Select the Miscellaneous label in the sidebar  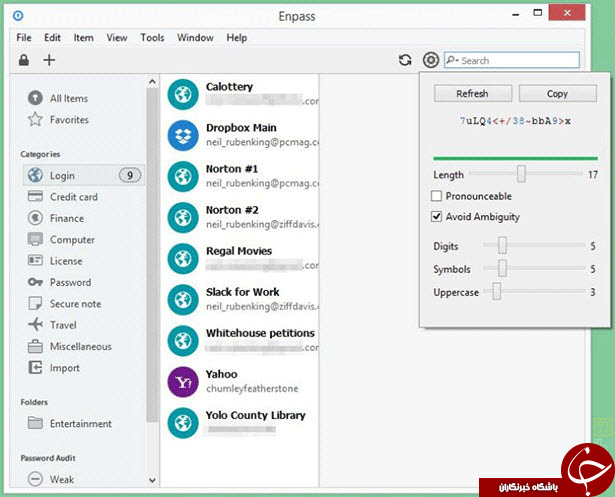pyautogui.click(x=80, y=346)
